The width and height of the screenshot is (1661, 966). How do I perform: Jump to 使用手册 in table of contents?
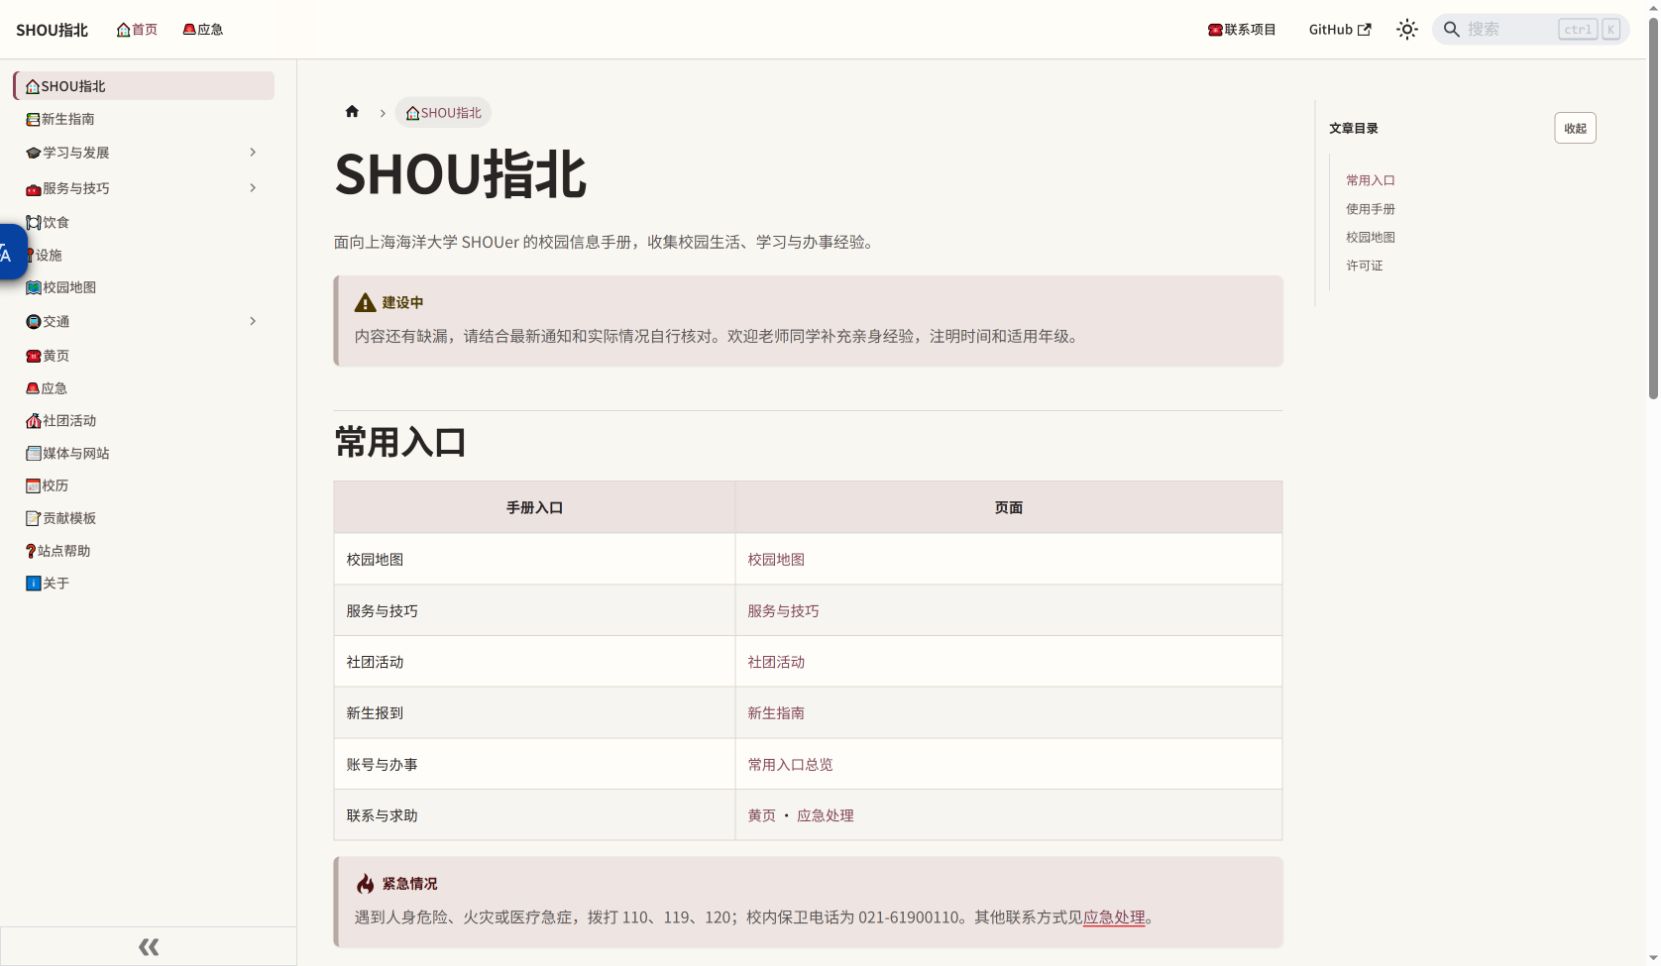click(1370, 209)
